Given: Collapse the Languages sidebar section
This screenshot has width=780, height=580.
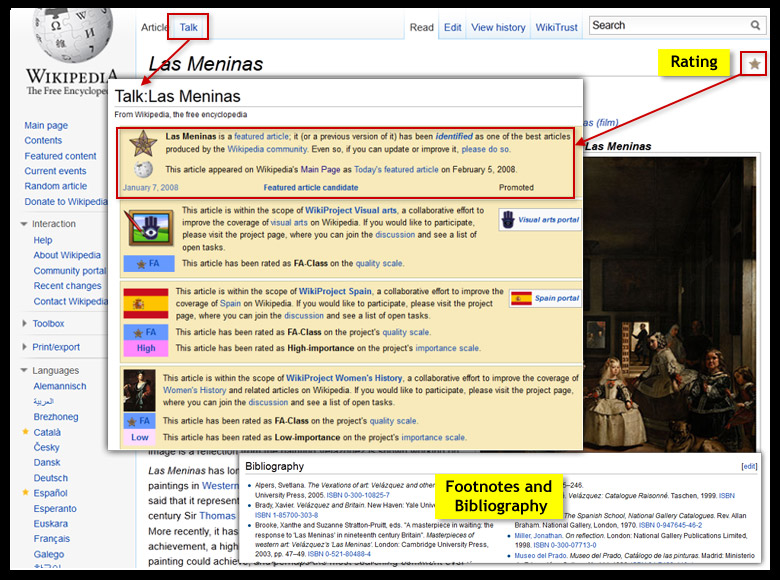Looking at the screenshot, I should click(25, 371).
